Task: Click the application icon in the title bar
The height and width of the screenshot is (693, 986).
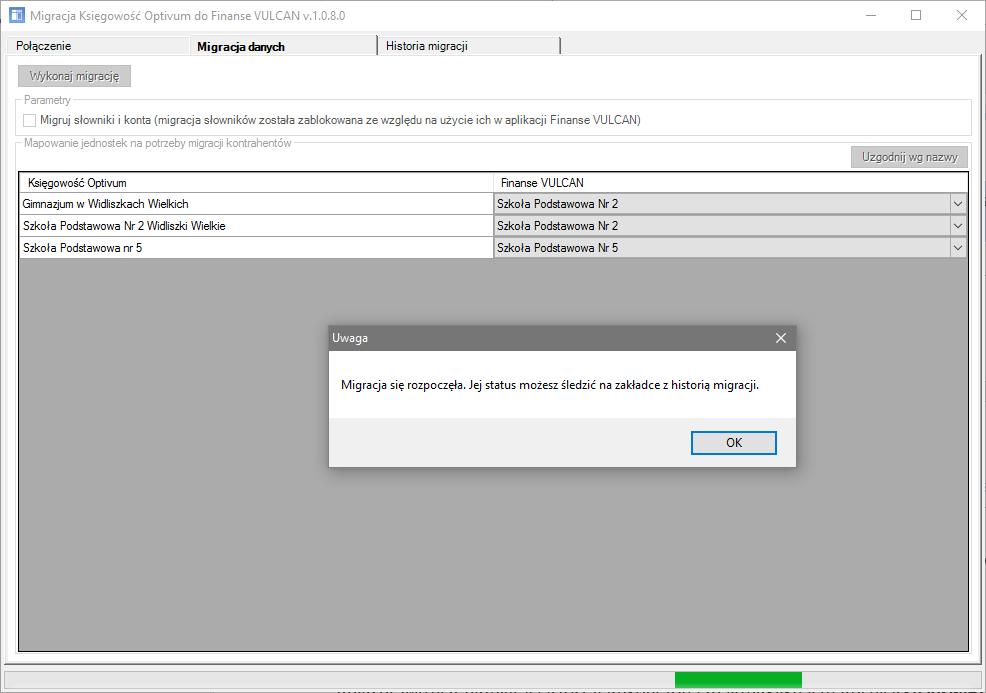Action: (17, 15)
